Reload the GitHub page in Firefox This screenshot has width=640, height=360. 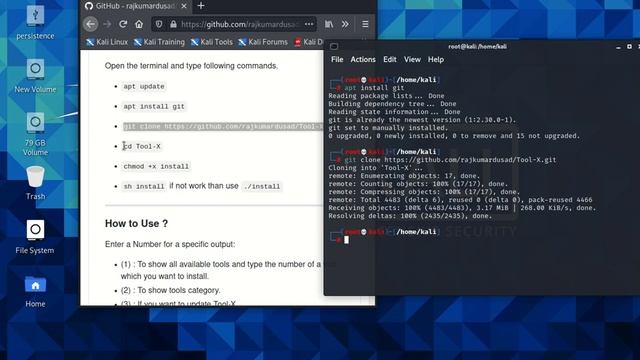[x=123, y=24]
